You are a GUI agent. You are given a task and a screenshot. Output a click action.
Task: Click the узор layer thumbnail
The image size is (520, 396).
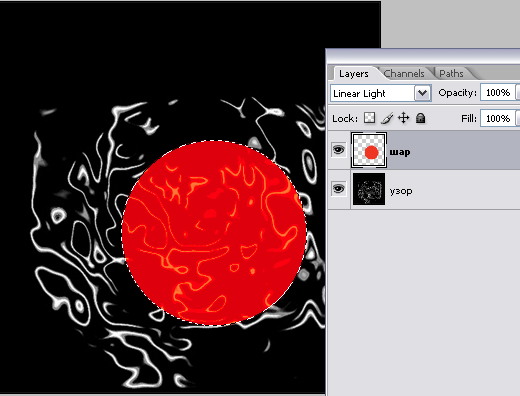point(369,189)
